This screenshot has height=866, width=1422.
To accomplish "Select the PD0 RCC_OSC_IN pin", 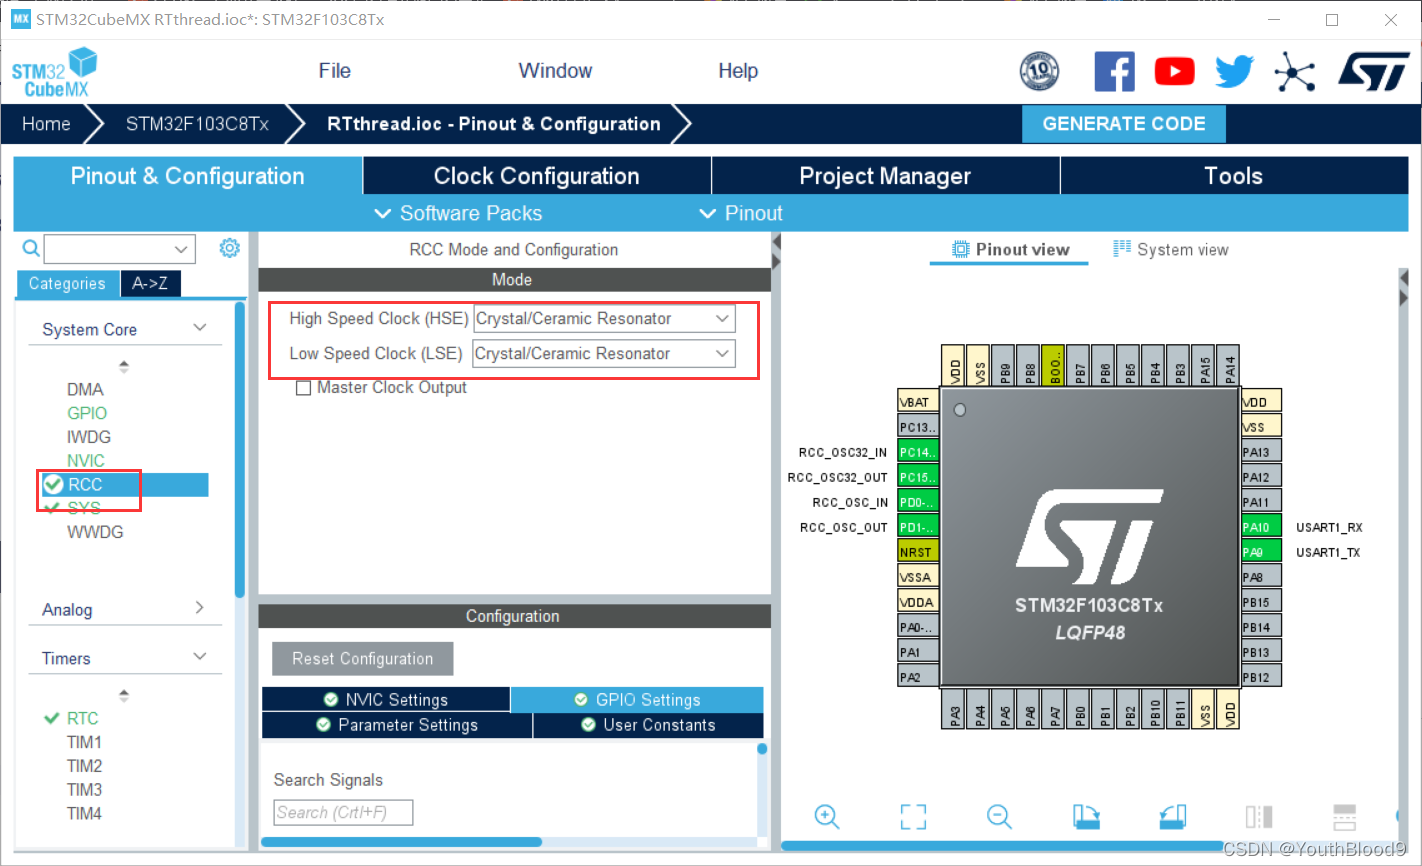I will pyautogui.click(x=918, y=502).
